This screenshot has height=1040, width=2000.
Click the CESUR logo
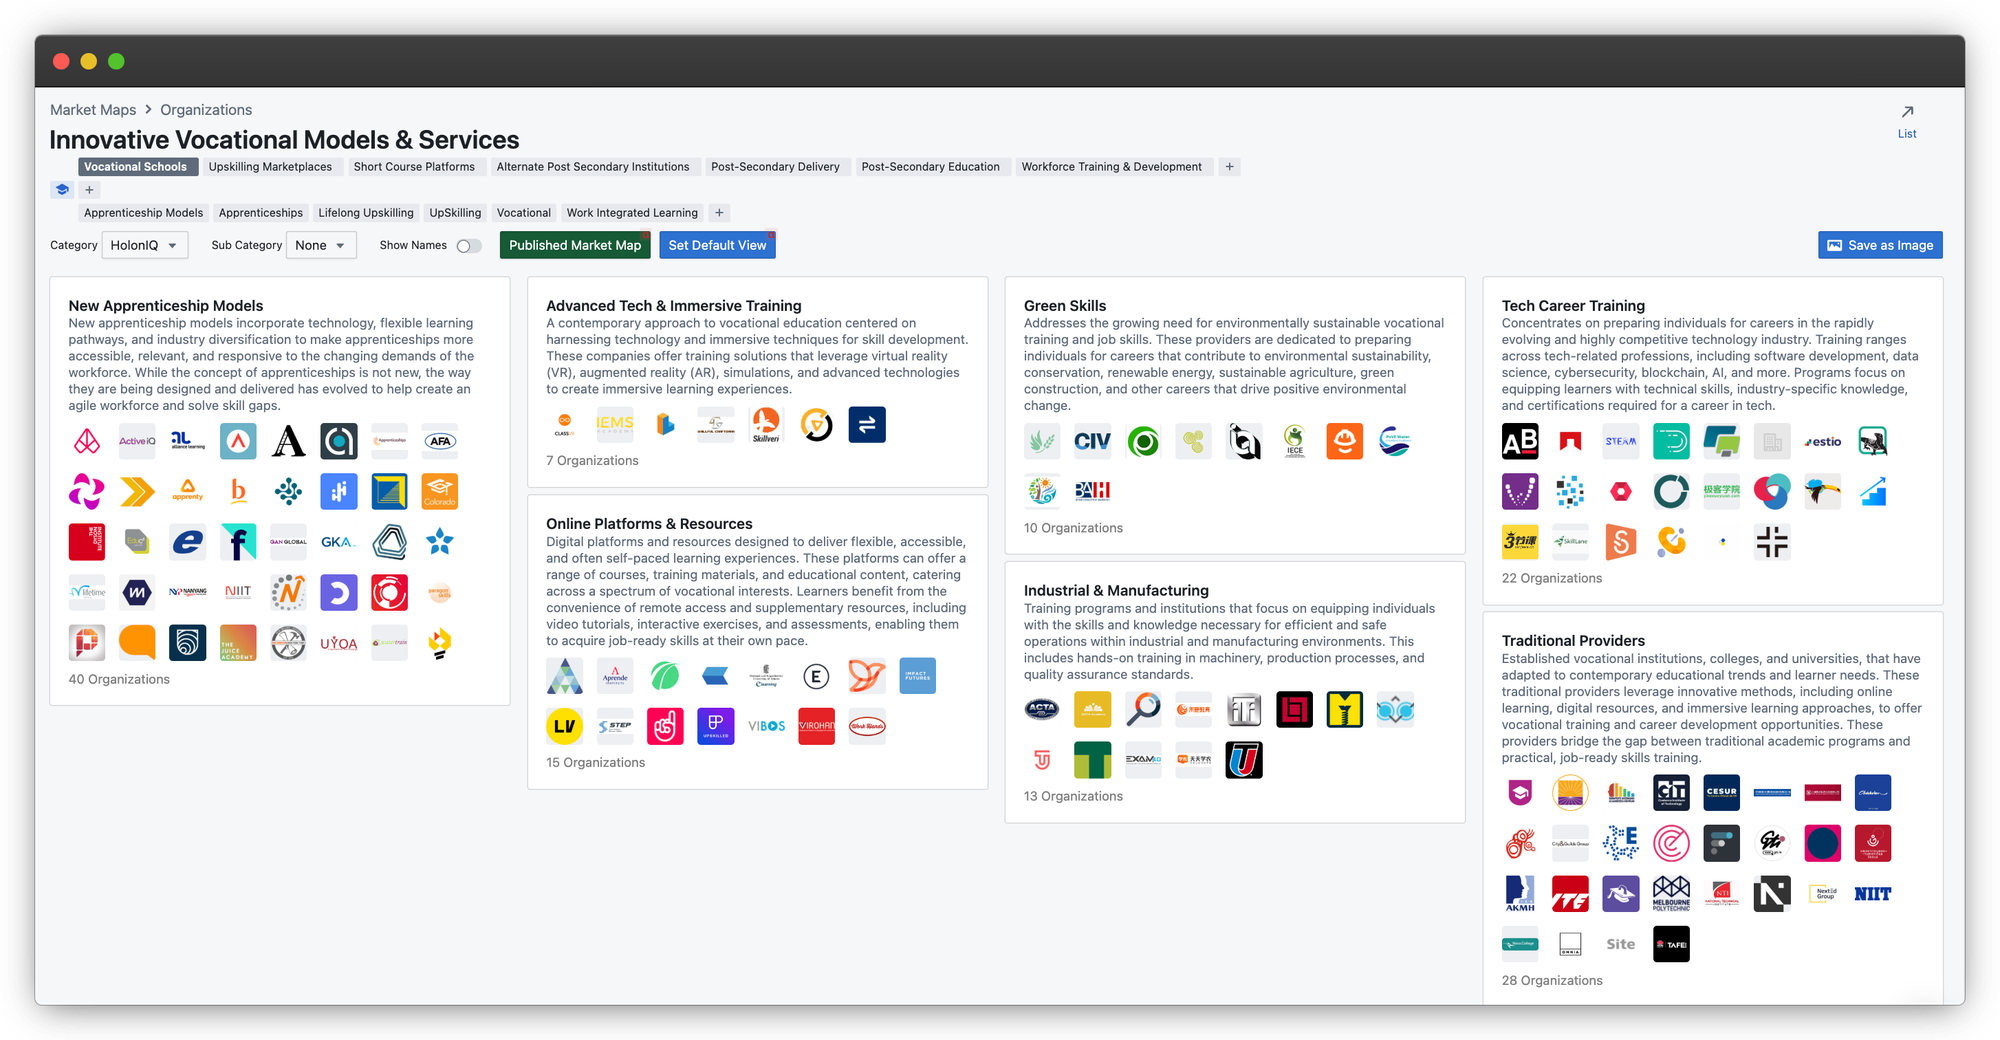pyautogui.click(x=1722, y=793)
